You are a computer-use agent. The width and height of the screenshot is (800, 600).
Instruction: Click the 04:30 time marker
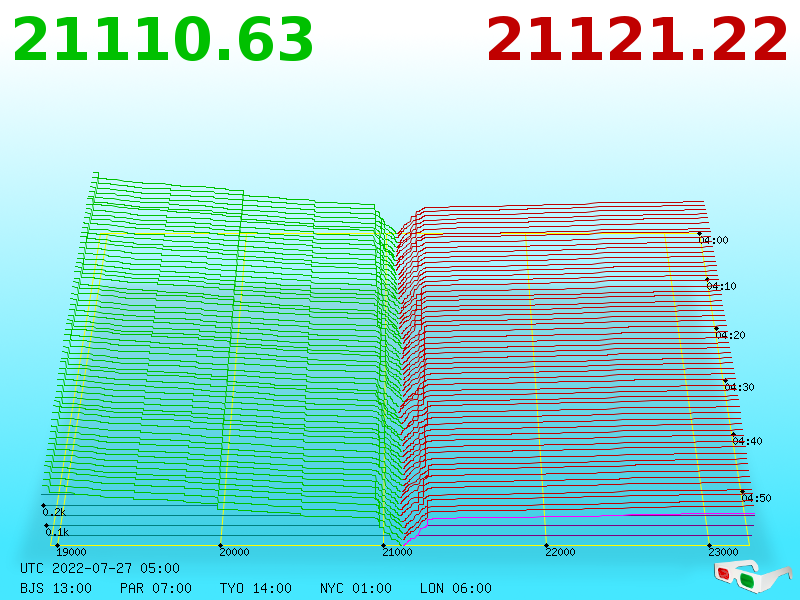coord(739,387)
